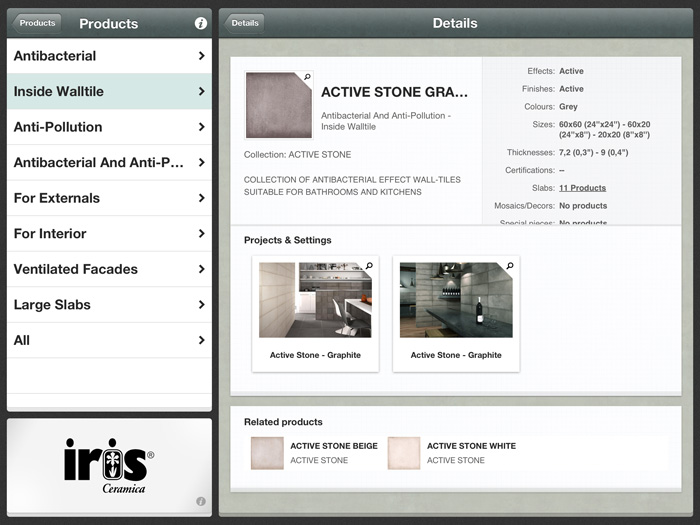Screen dimensions: 700x525
Task: Tap the Effects value Active
Action: coord(571,71)
